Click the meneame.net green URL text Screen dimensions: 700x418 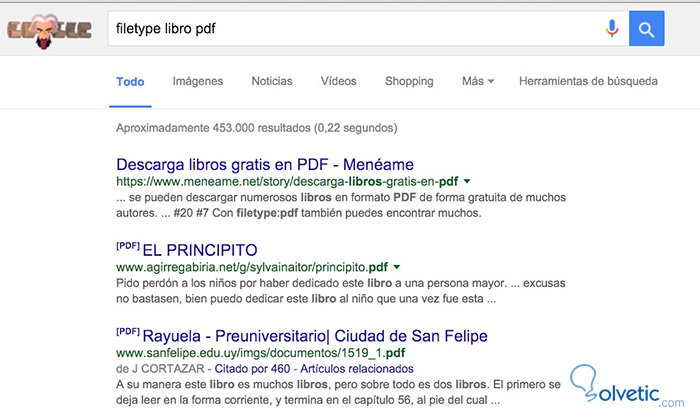click(287, 182)
